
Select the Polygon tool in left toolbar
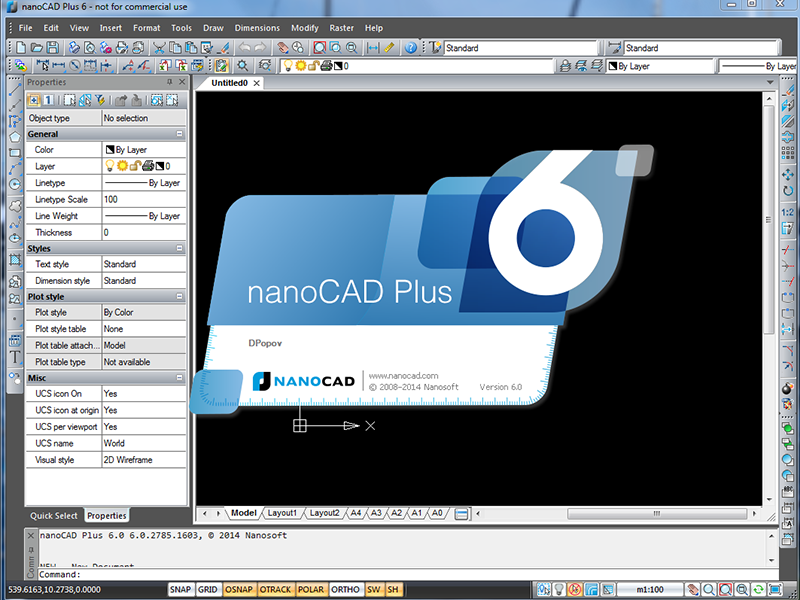pyautogui.click(x=15, y=137)
